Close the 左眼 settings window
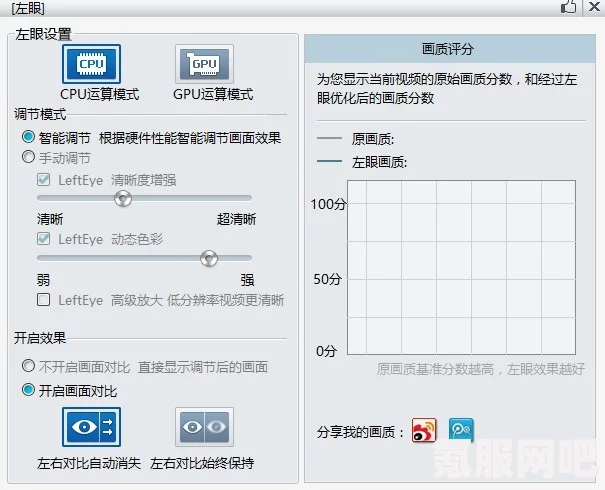Image resolution: width=605 pixels, height=490 pixels. [594, 7]
